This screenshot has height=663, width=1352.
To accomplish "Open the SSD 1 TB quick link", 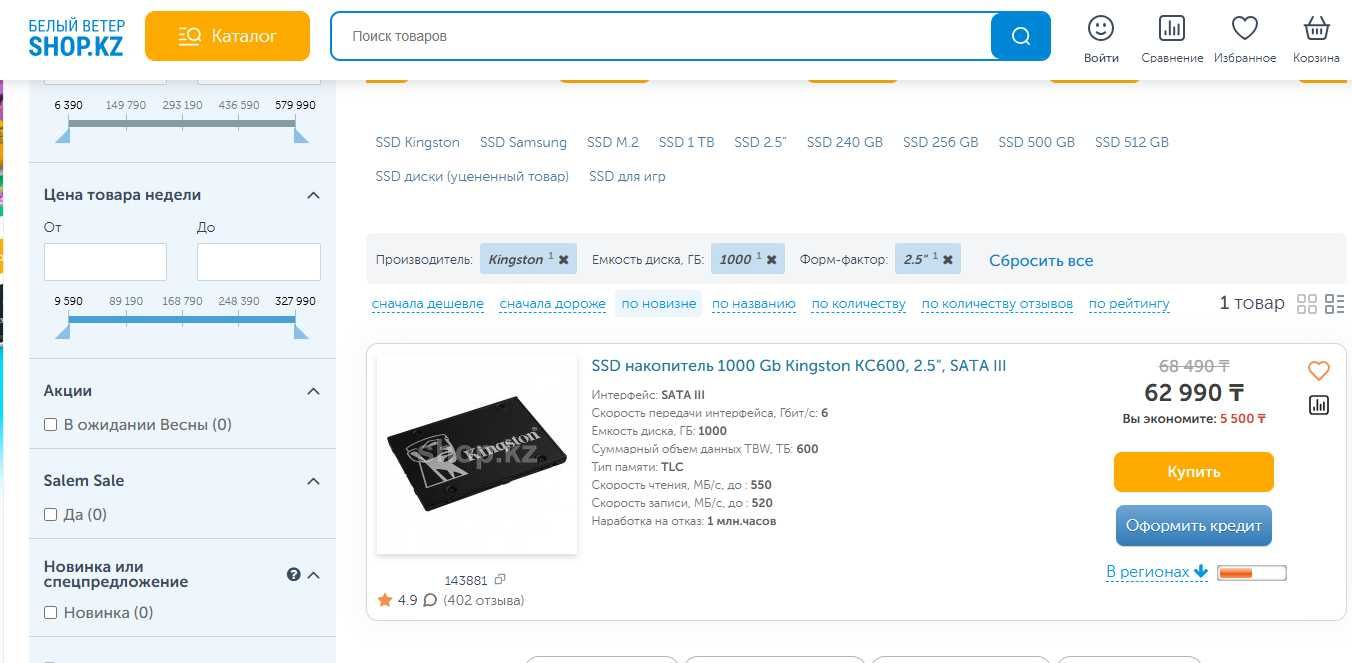I will (687, 142).
